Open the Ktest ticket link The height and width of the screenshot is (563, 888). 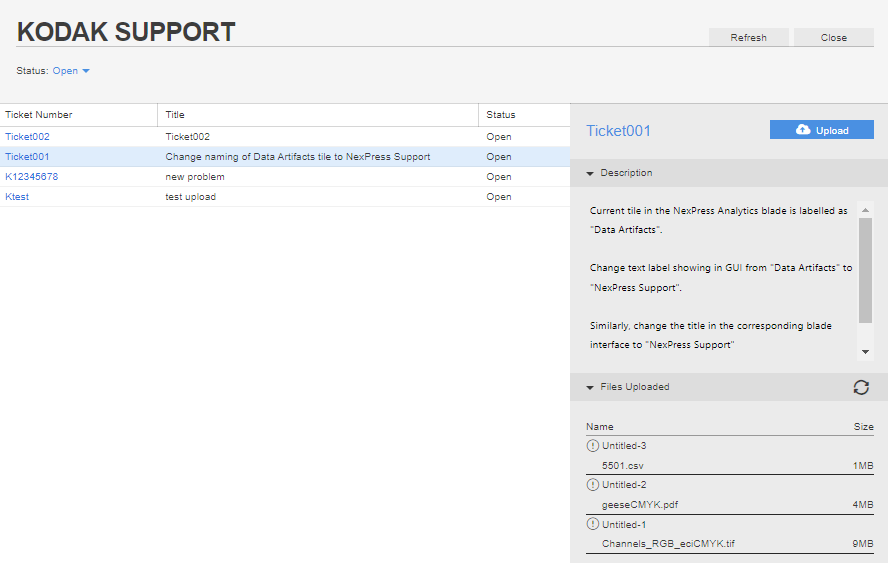(17, 197)
